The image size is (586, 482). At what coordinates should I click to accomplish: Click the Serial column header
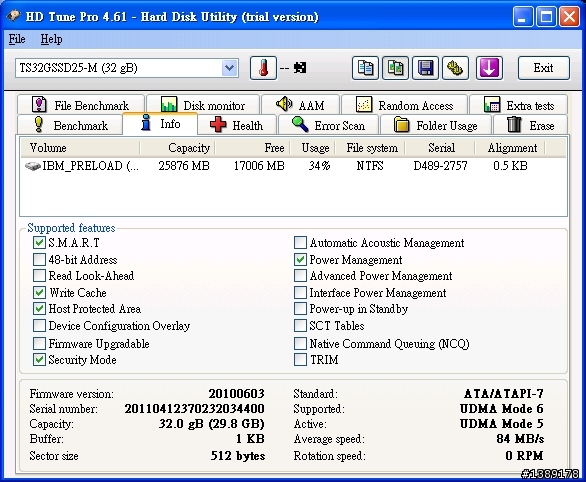tap(440, 148)
